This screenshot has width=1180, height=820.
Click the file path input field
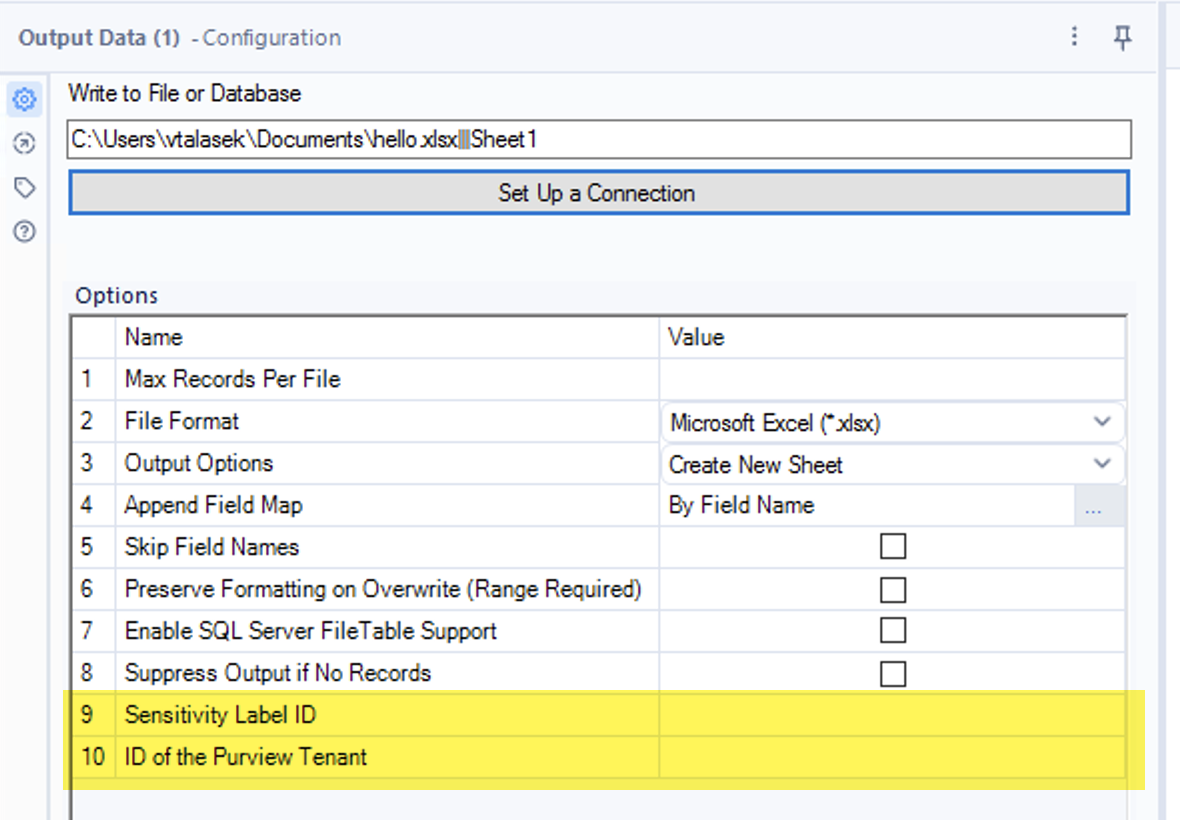tap(598, 140)
